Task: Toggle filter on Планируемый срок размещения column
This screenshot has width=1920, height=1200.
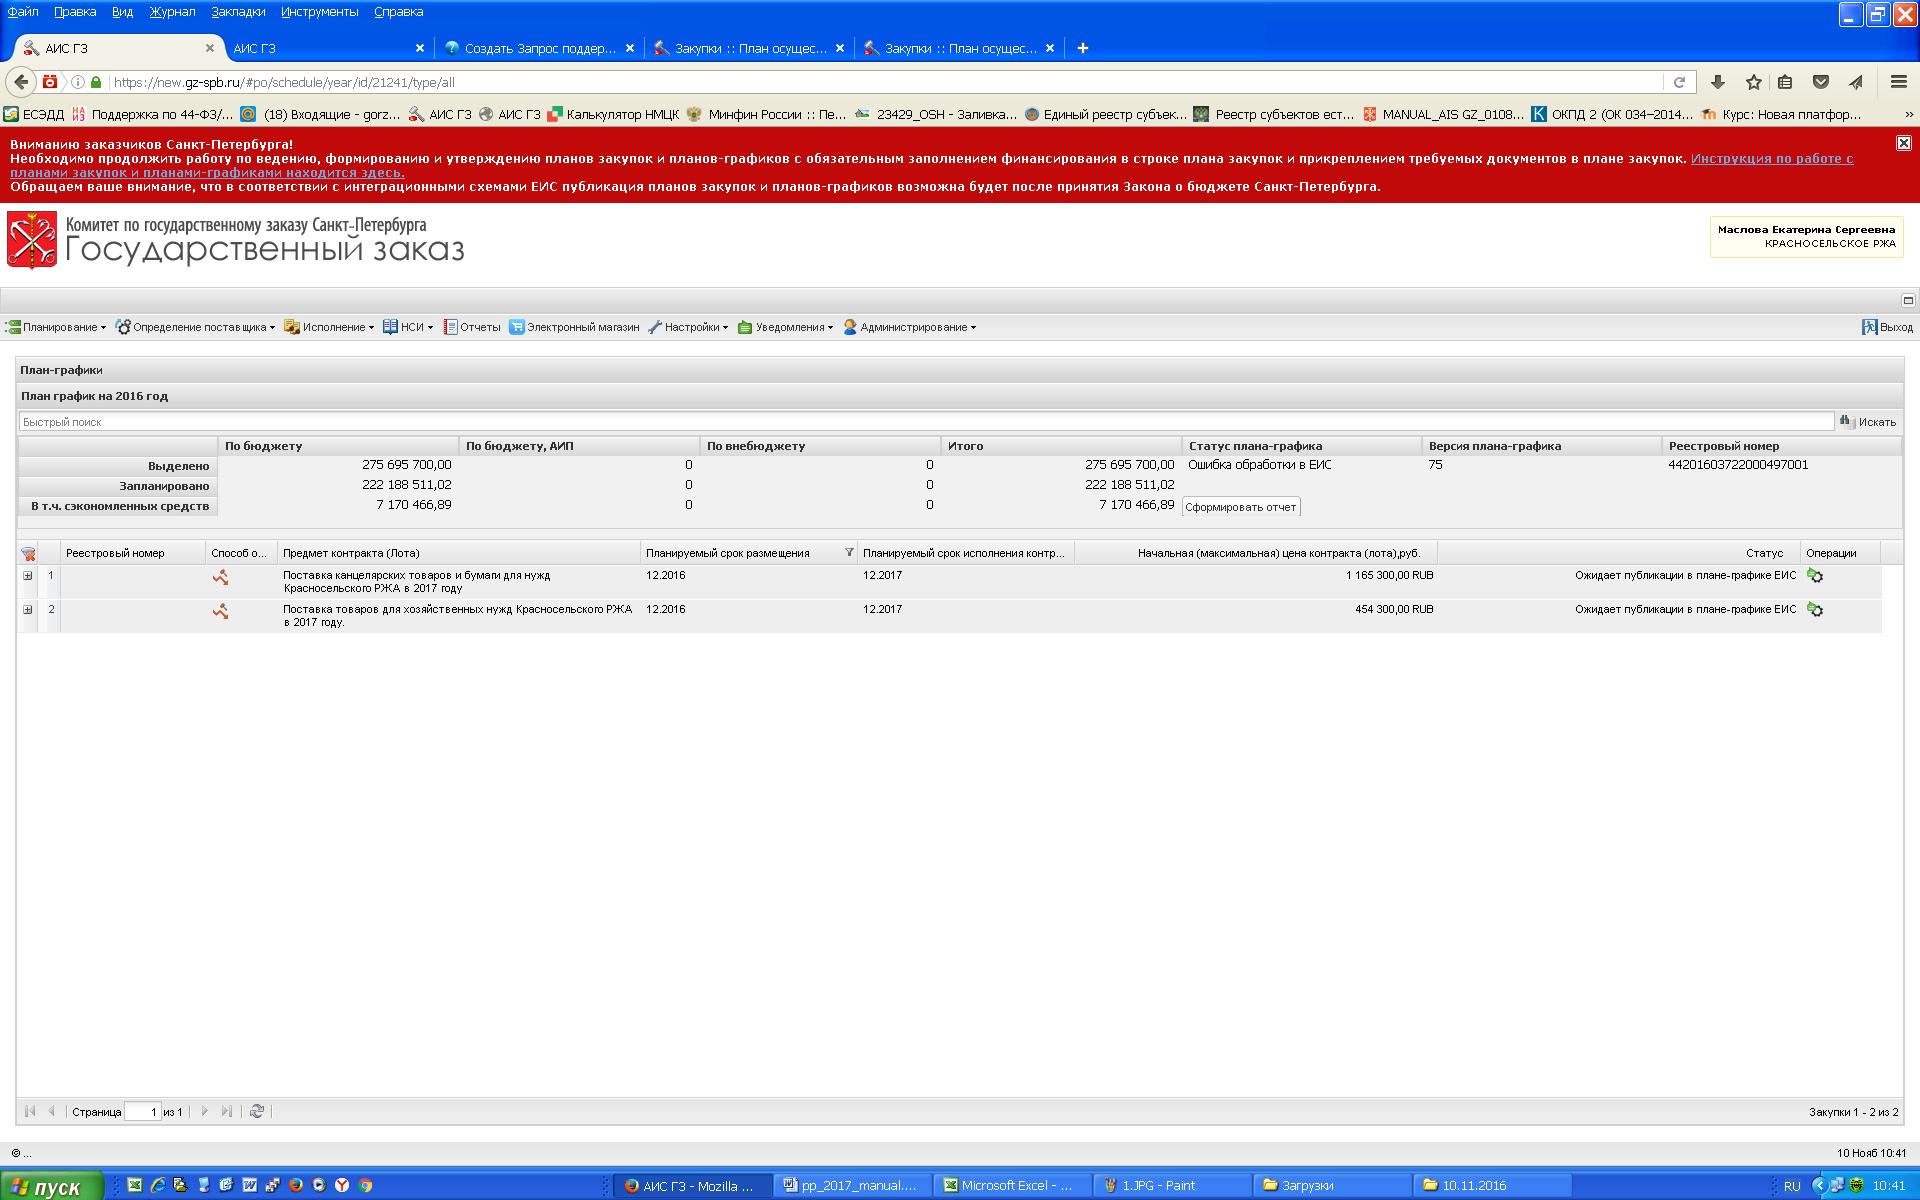Action: (x=849, y=553)
